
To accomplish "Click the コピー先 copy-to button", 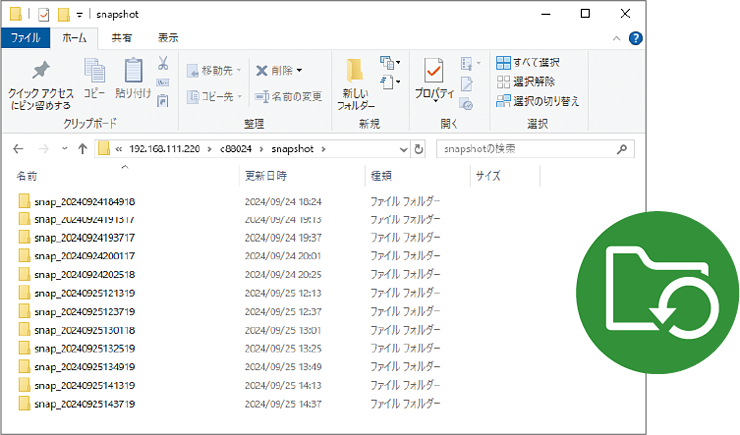I will coord(214,96).
